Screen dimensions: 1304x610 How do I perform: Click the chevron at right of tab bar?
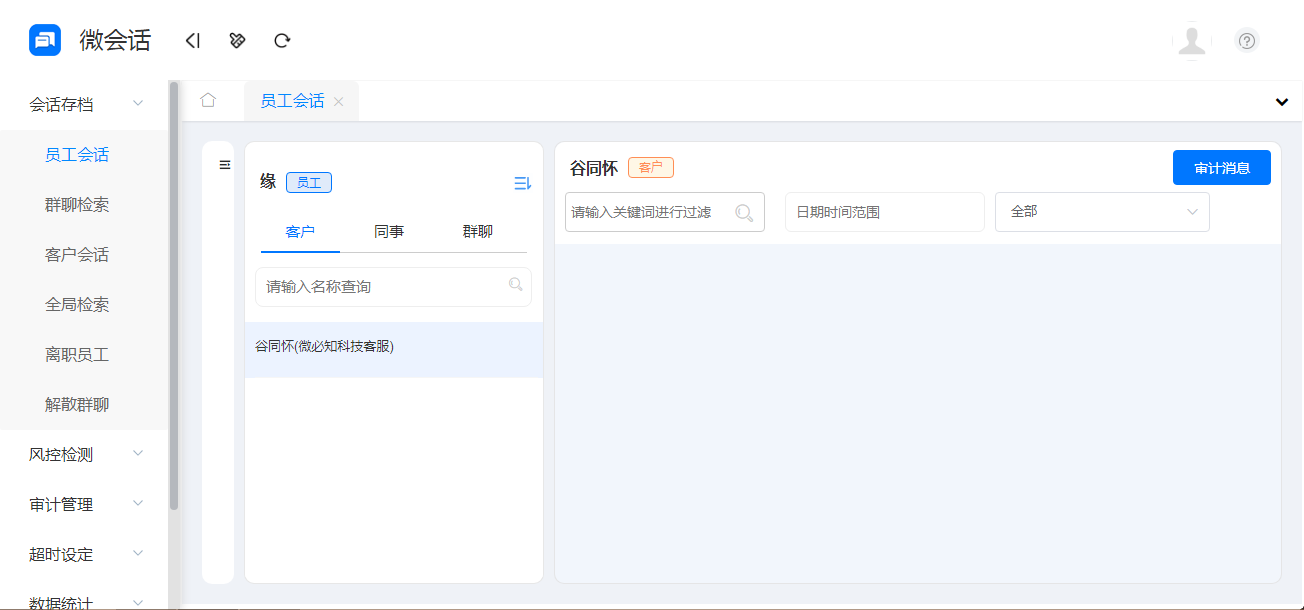point(1281,101)
